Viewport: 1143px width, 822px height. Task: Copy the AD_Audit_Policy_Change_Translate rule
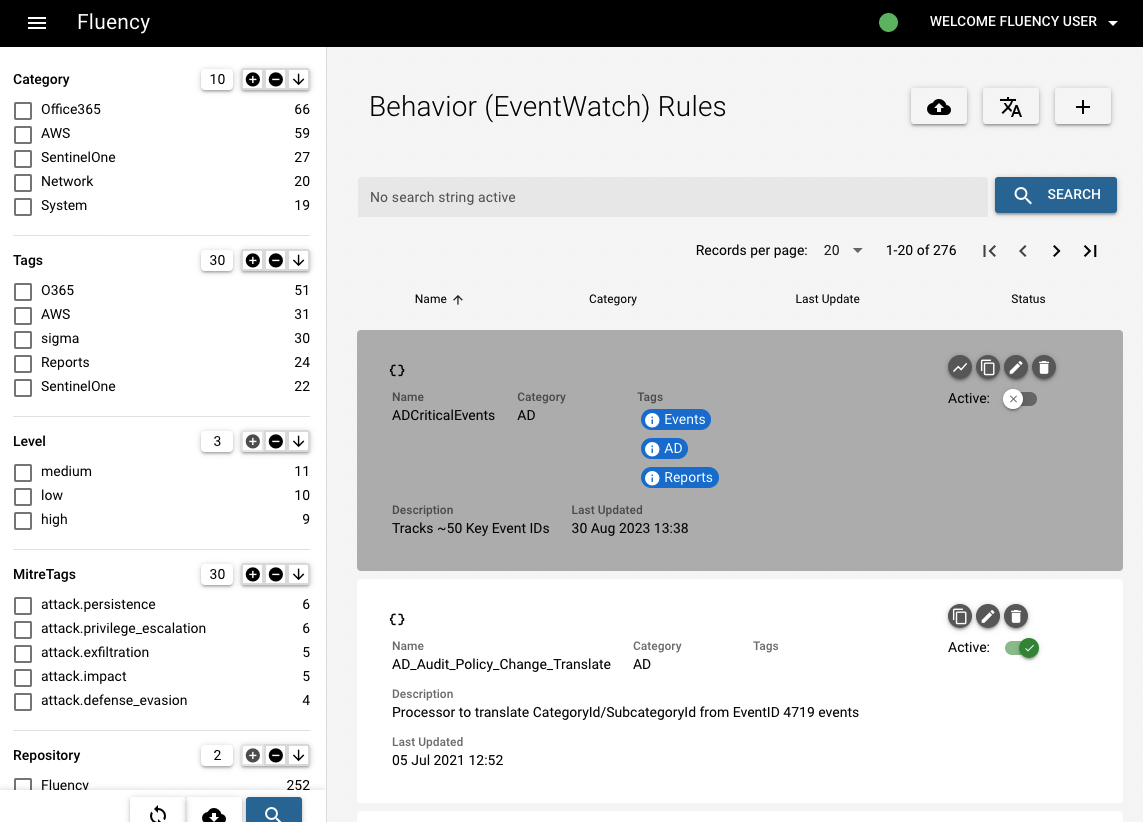[x=960, y=616]
